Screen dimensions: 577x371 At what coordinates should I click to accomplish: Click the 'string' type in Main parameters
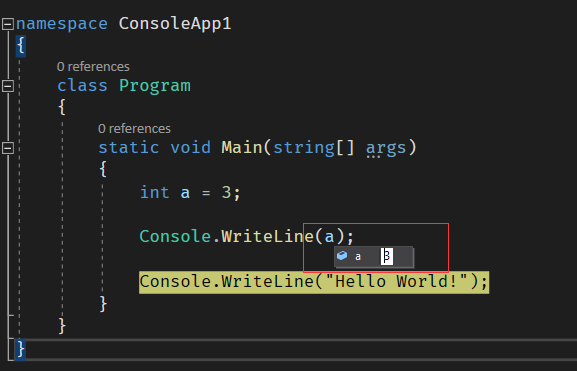(x=304, y=148)
